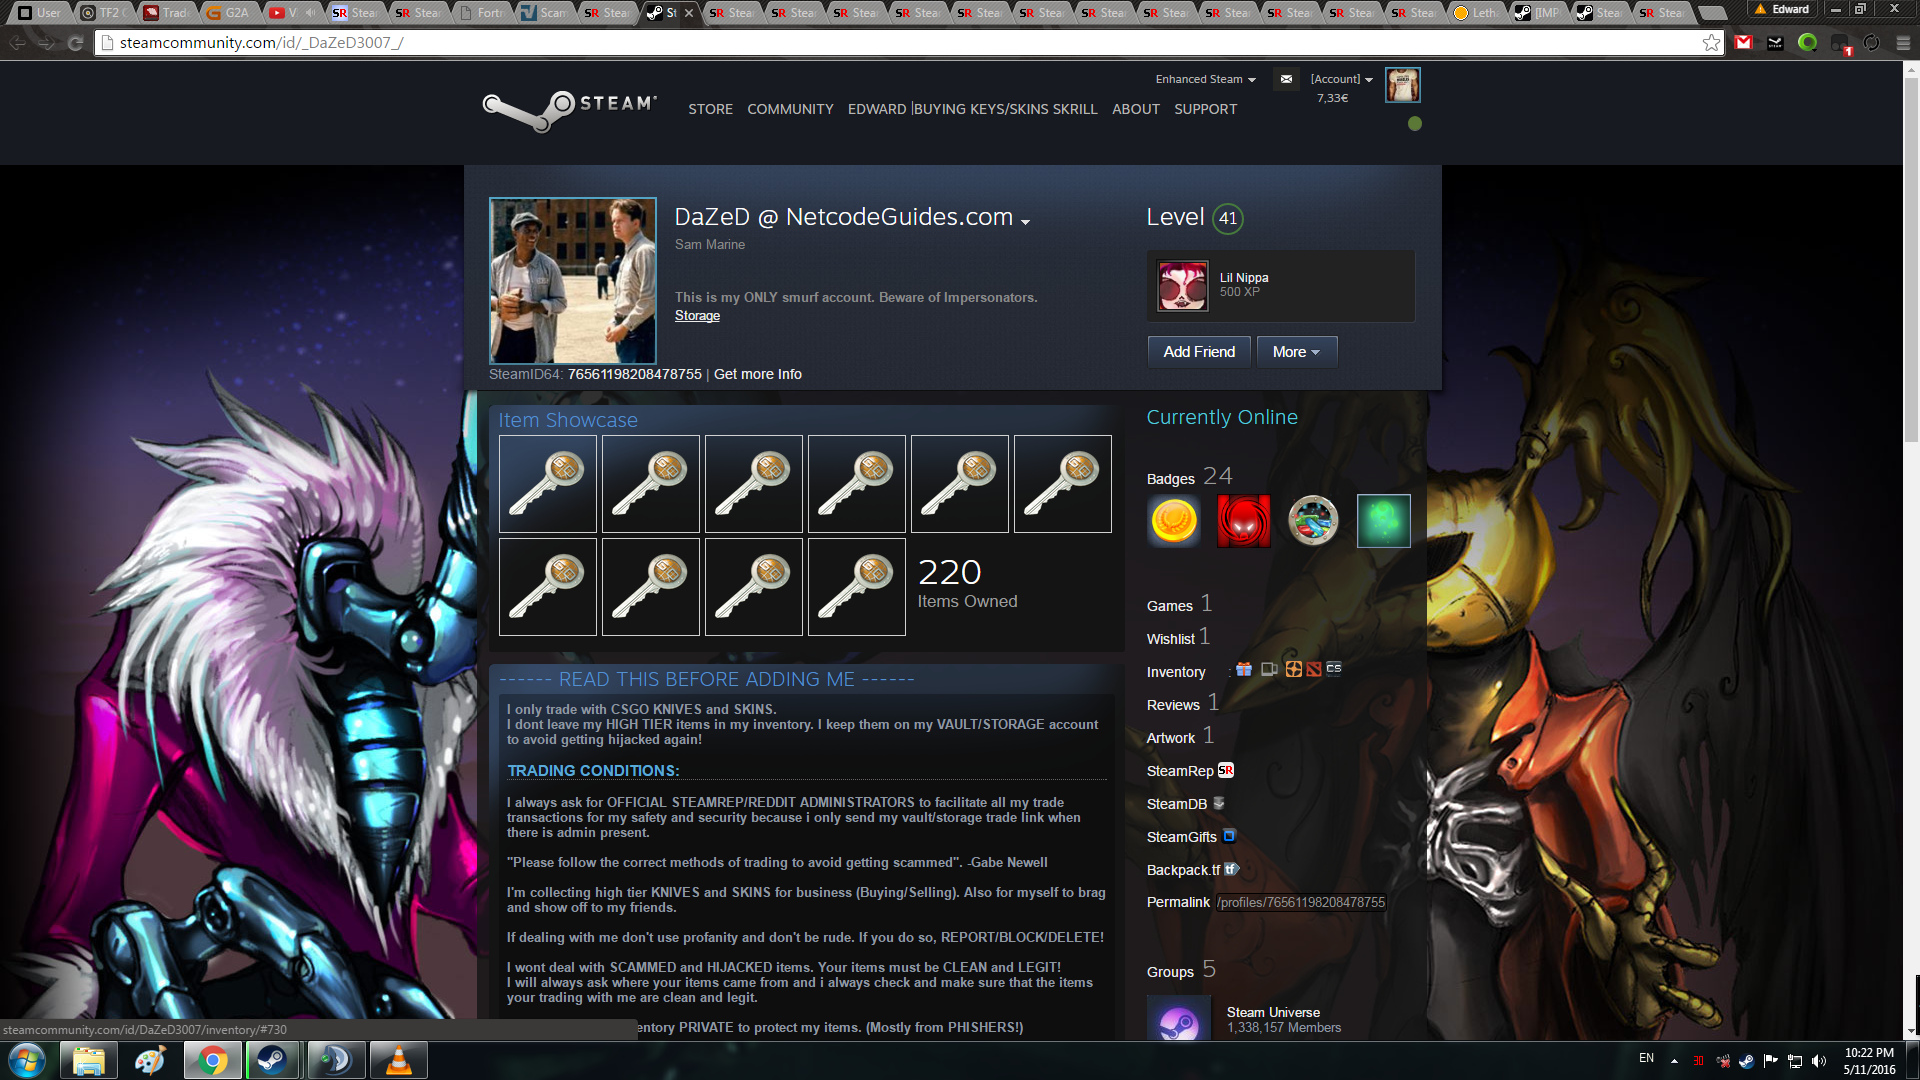Screen dimensions: 1920x1080
Task: Open the Storage link in profile summary
Action: 697,316
